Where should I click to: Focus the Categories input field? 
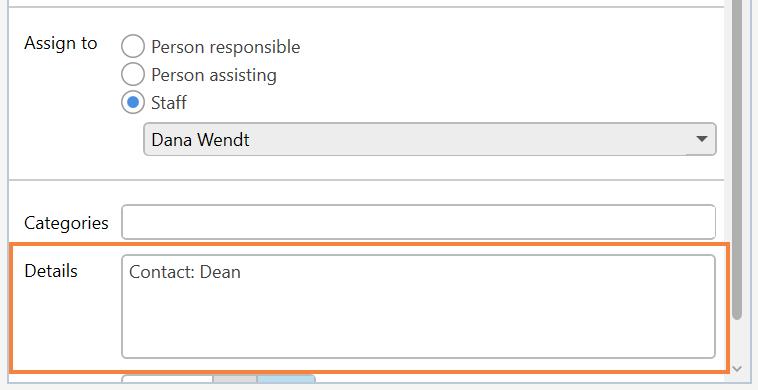pos(418,222)
